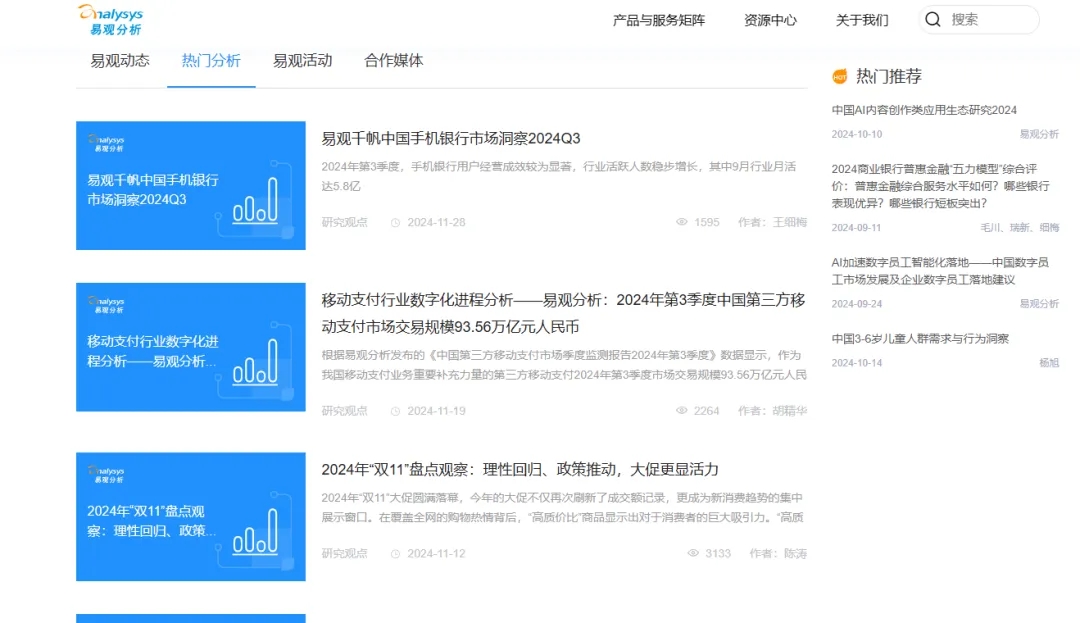Open the 关于我们 navigation menu
This screenshot has width=1080, height=623.
pos(862,20)
